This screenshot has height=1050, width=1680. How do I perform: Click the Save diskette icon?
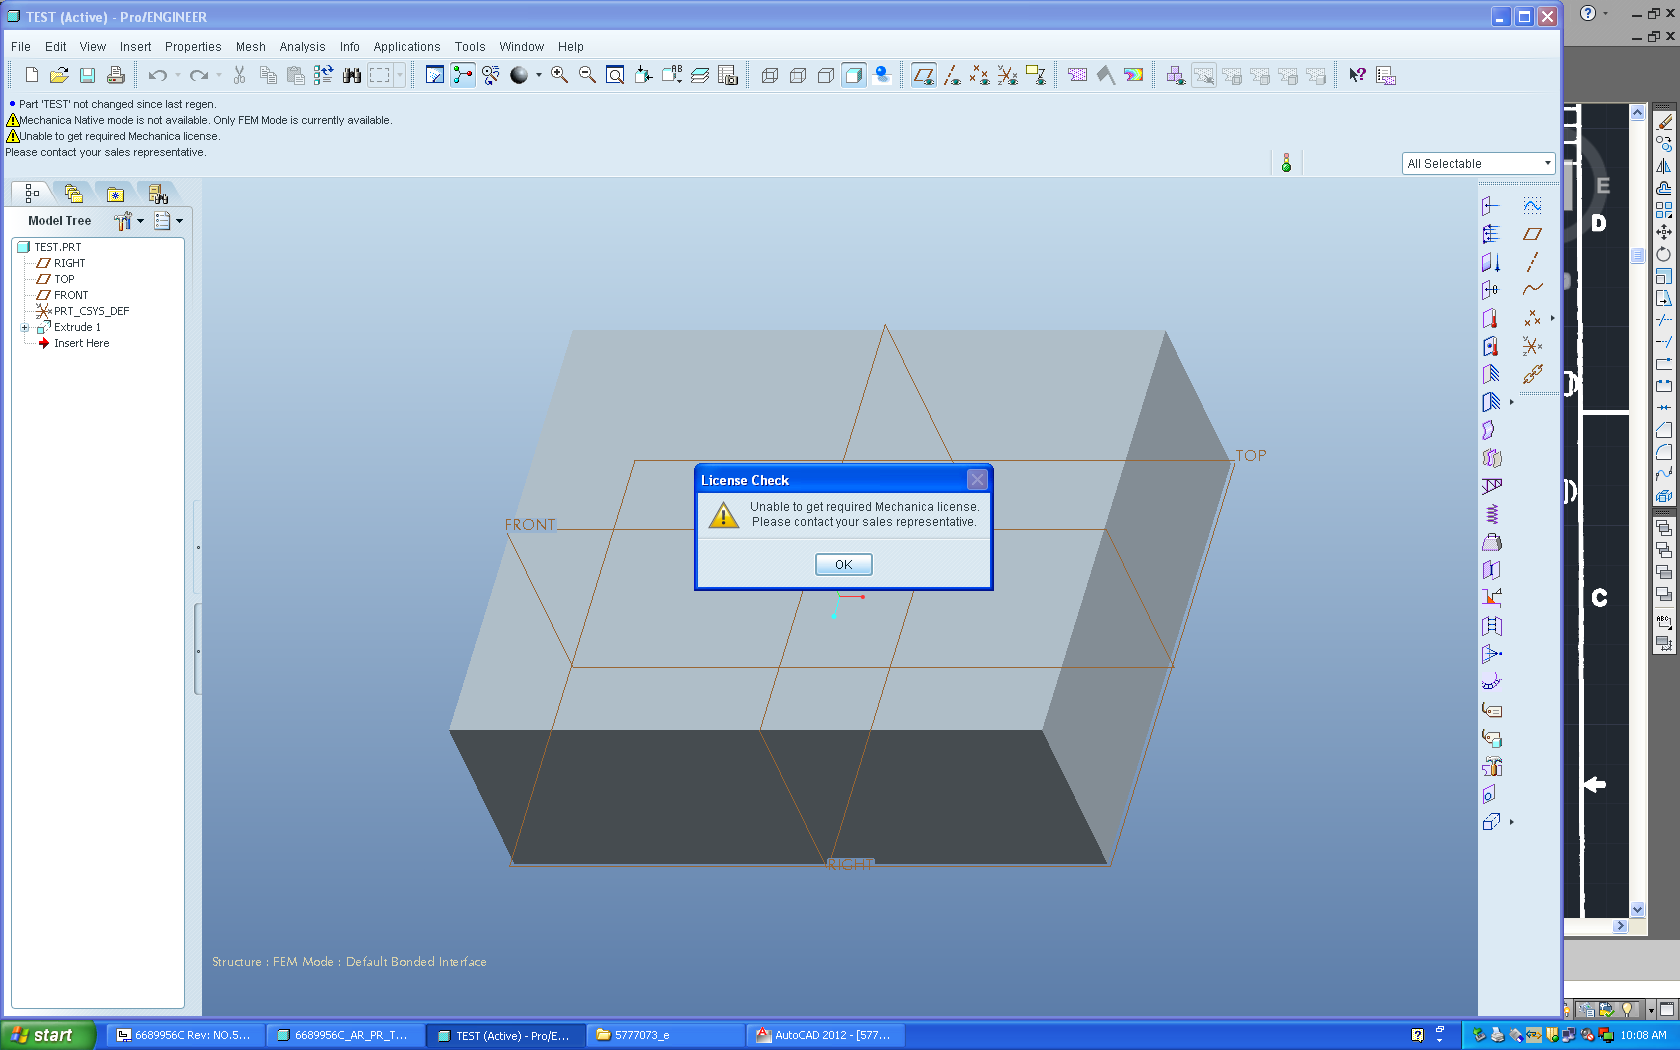coord(87,75)
